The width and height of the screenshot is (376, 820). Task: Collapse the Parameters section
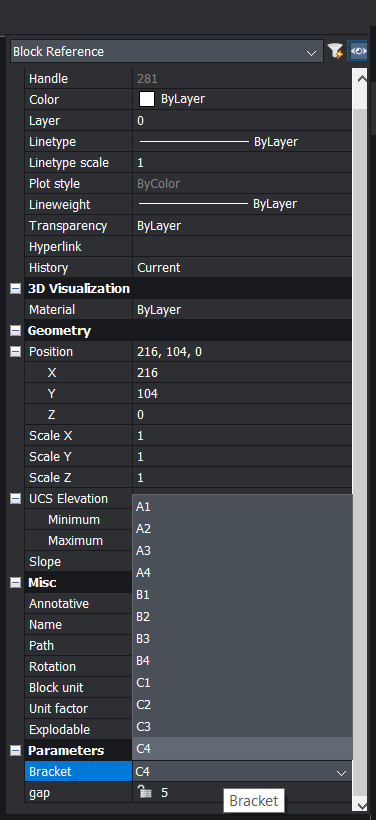point(16,750)
